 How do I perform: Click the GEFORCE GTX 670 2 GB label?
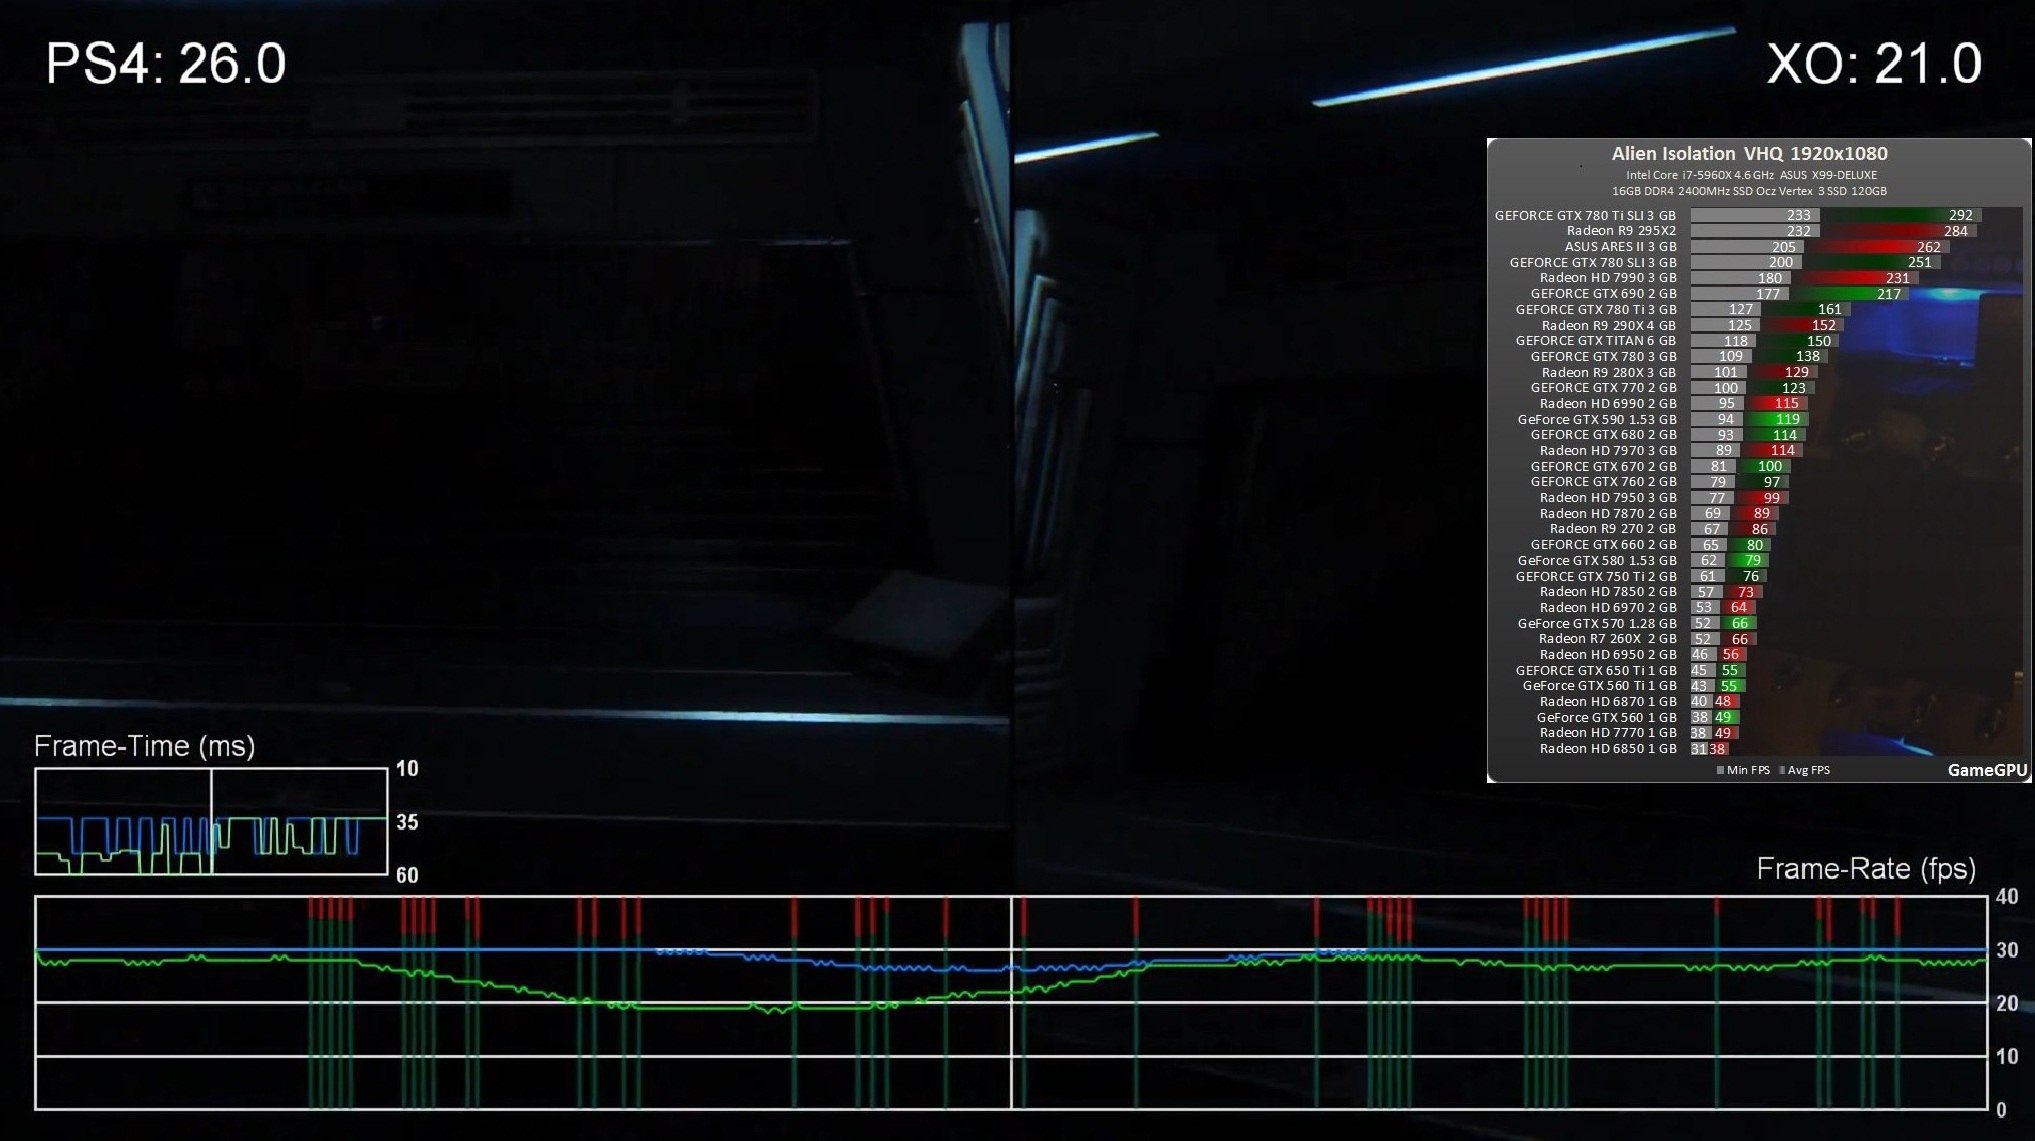point(1603,467)
